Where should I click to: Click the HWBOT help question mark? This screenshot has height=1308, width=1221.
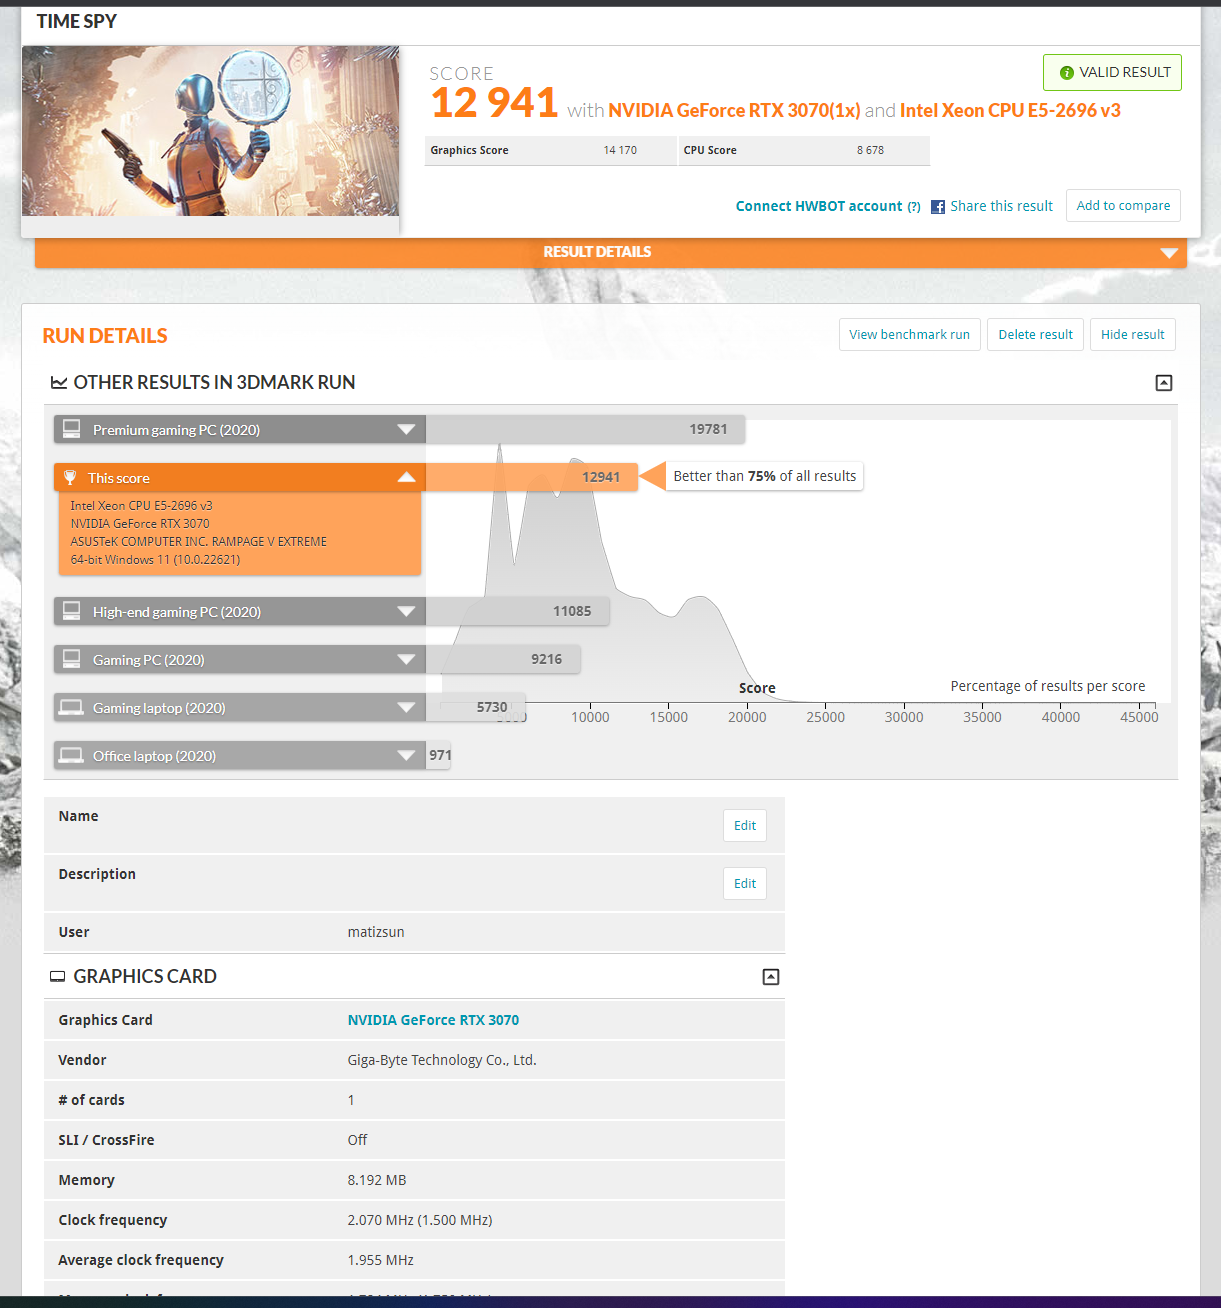coord(914,207)
